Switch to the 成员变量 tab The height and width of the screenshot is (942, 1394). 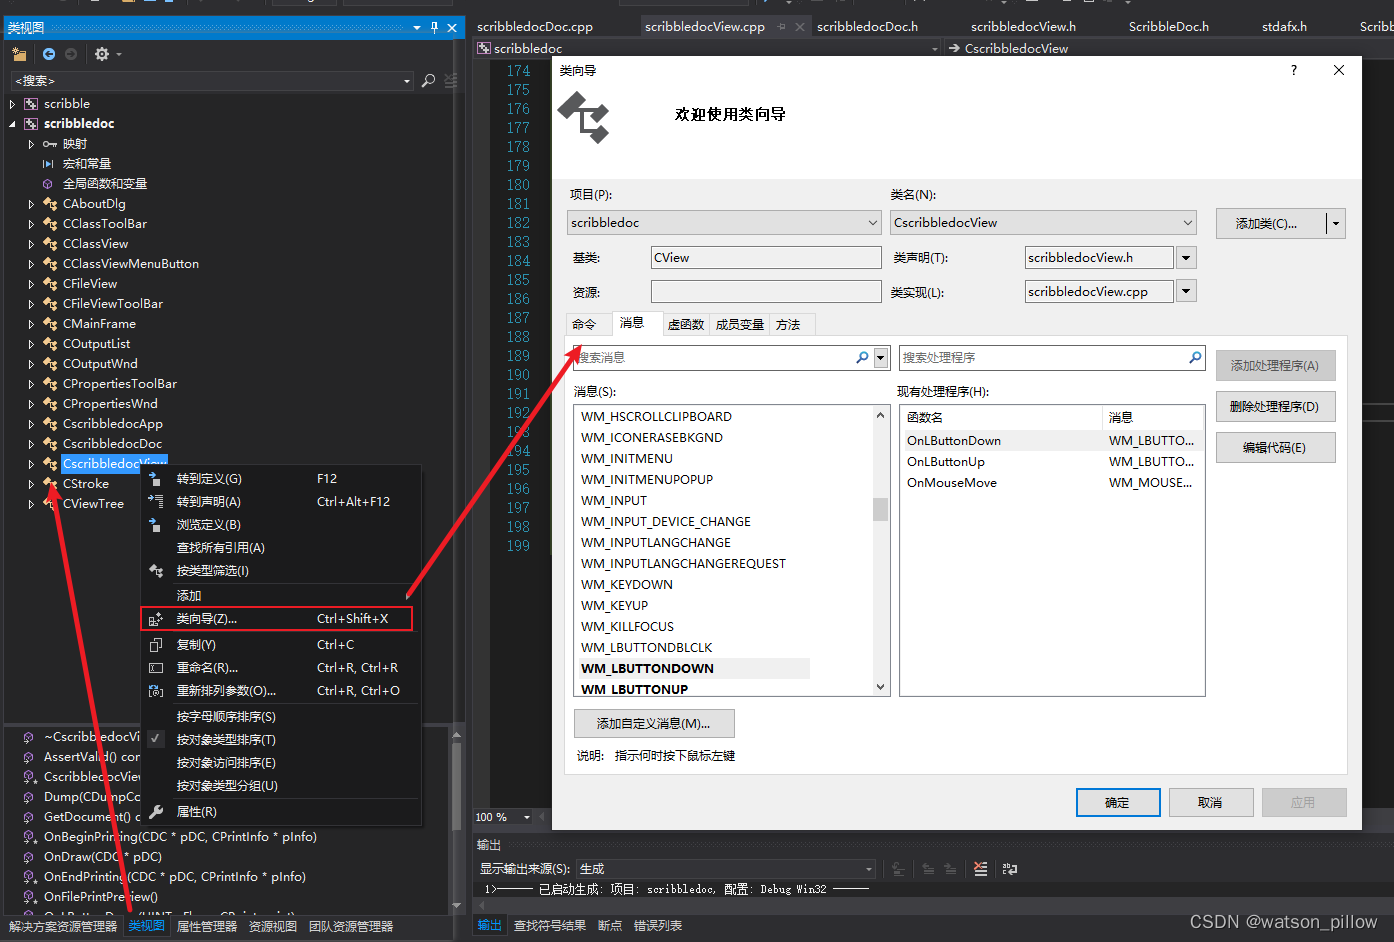(739, 324)
